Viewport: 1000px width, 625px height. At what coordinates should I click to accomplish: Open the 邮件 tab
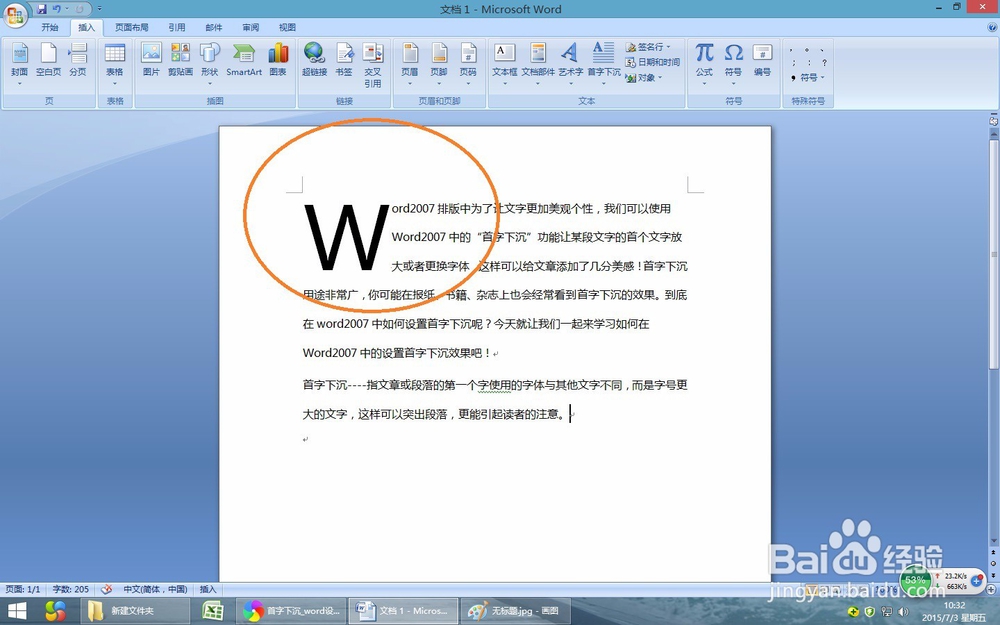(x=214, y=27)
